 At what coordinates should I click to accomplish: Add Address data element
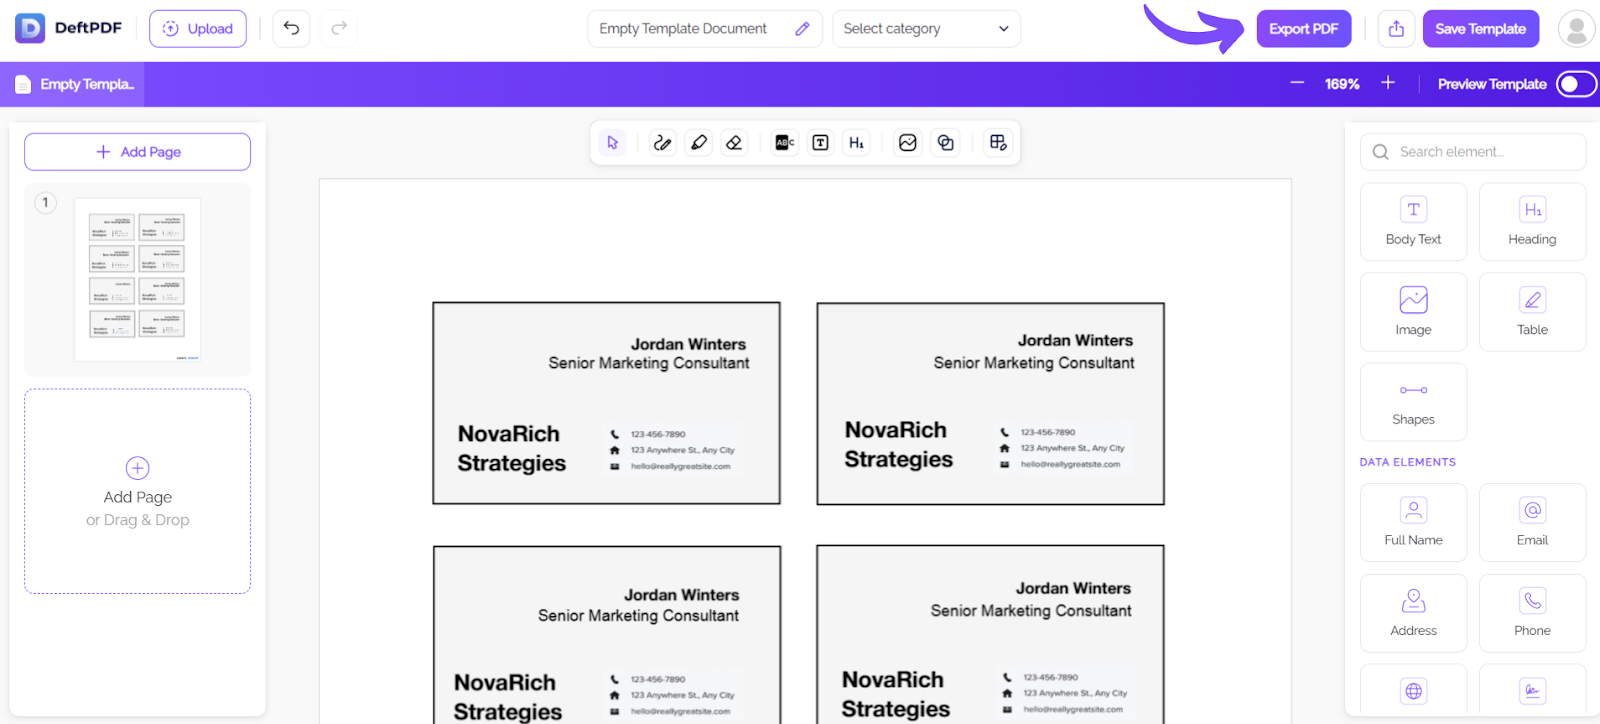coord(1413,613)
